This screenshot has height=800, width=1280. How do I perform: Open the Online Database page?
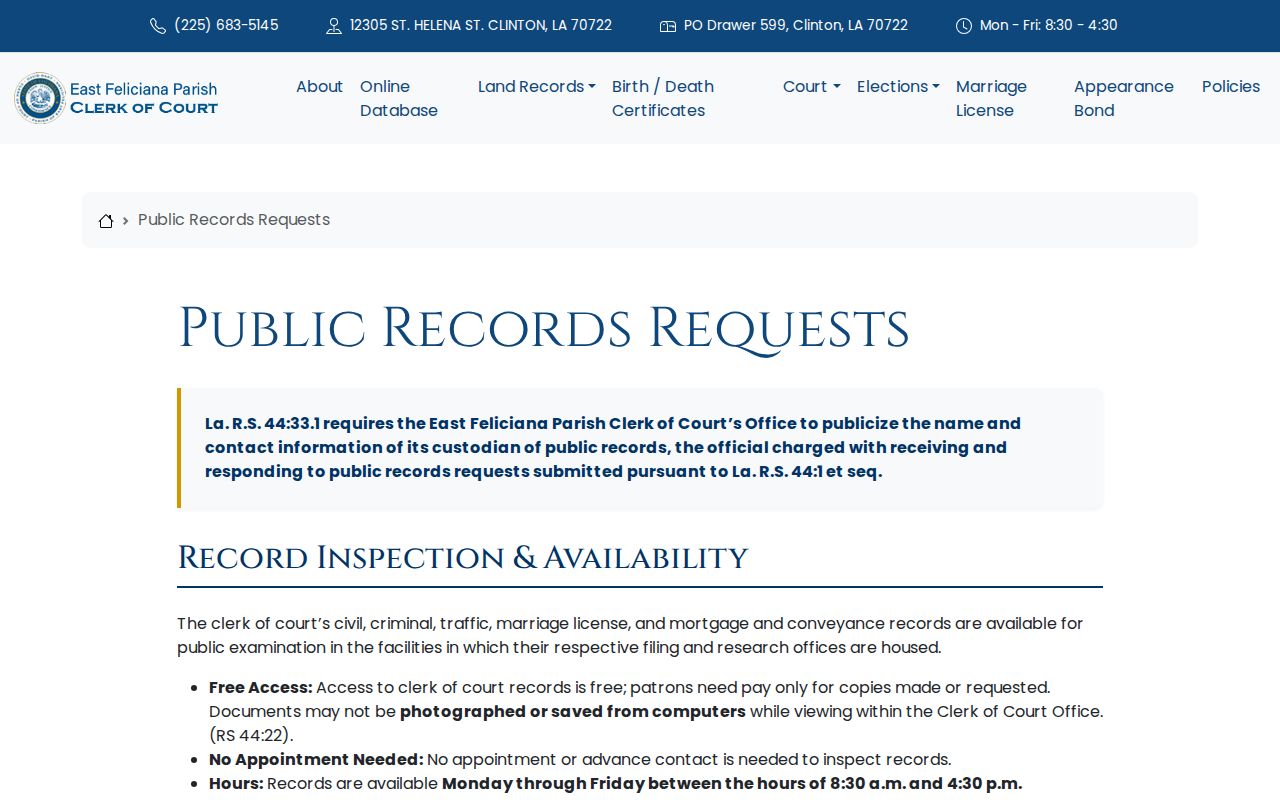click(399, 98)
